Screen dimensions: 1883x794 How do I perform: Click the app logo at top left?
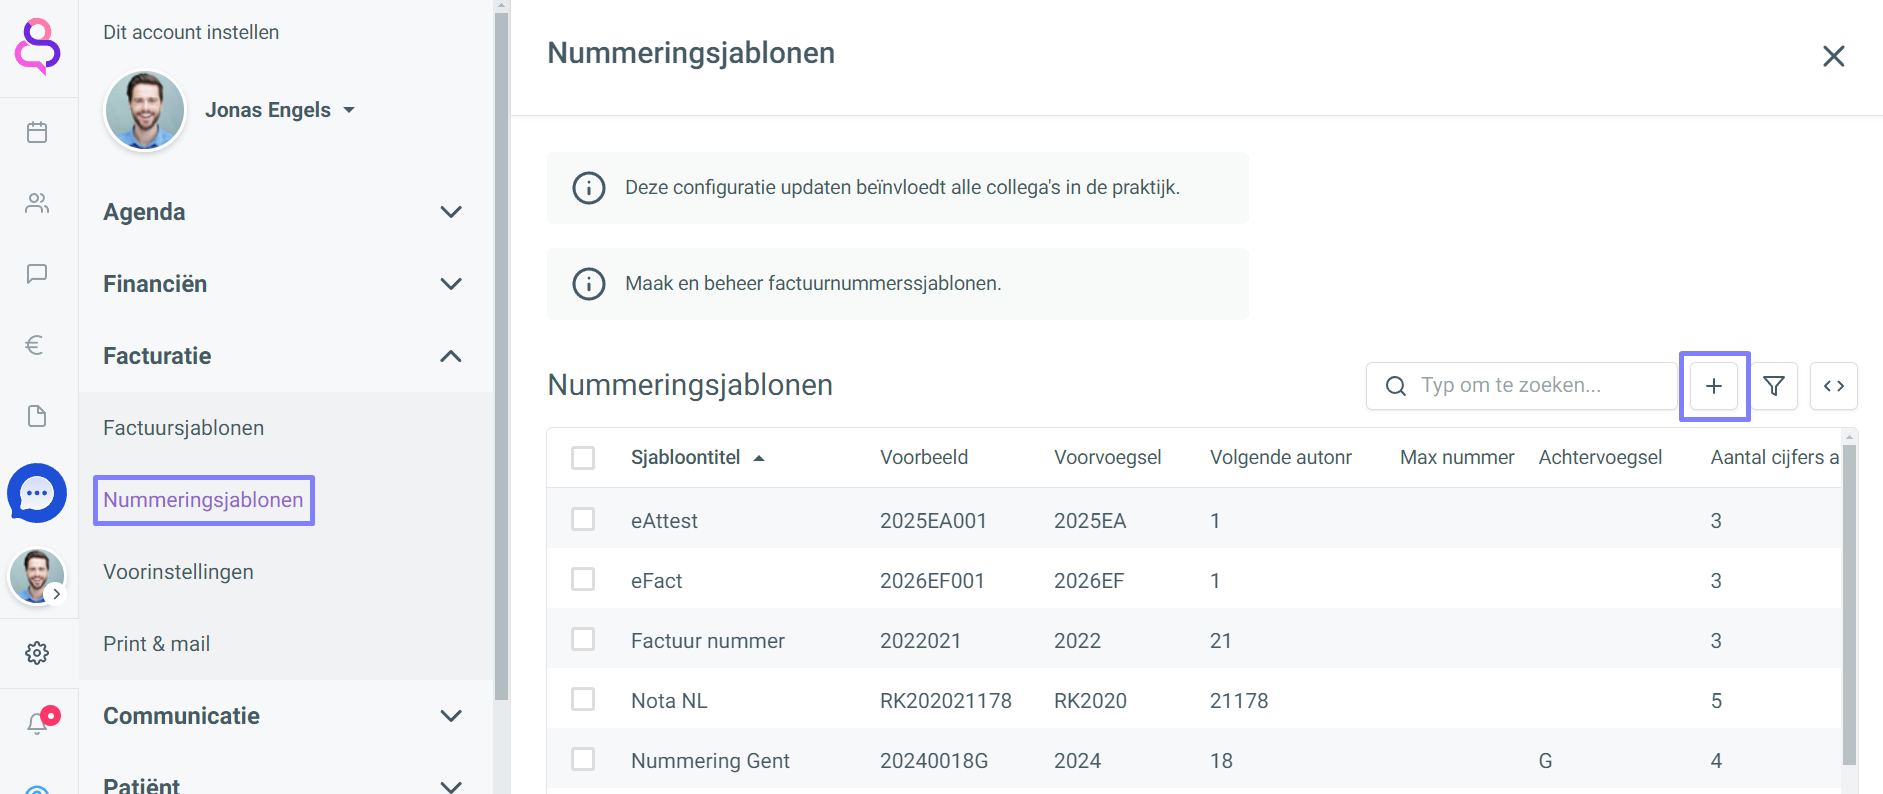37,47
